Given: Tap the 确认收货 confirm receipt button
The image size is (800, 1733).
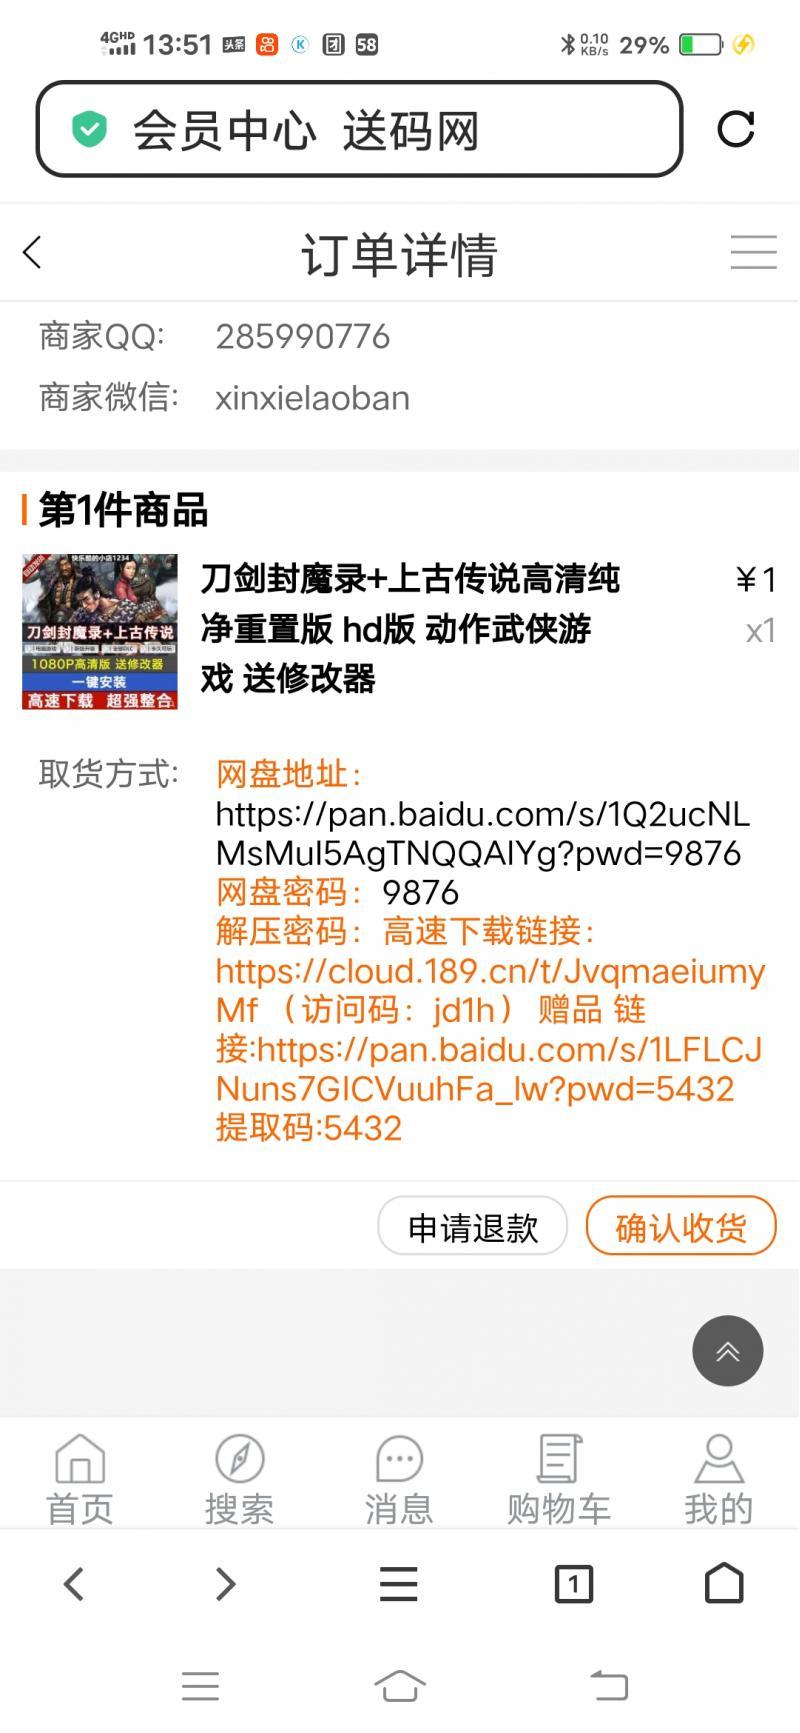Looking at the screenshot, I should (681, 1227).
